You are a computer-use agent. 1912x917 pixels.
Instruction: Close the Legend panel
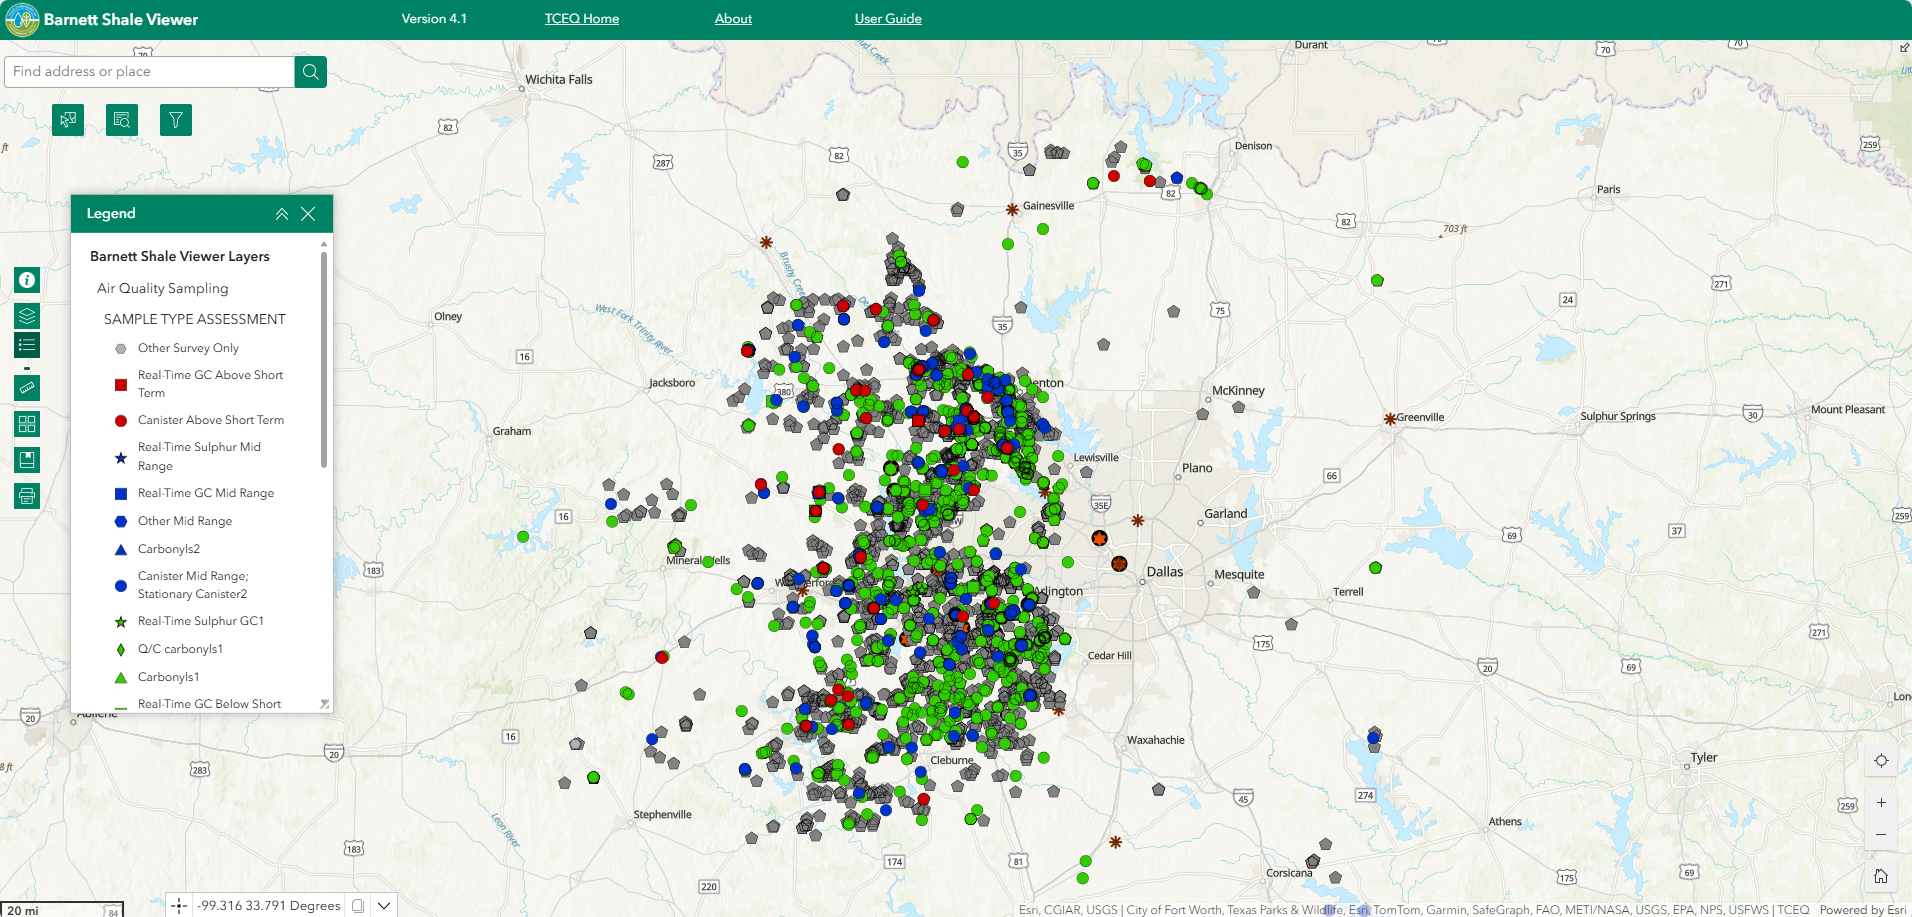308,214
